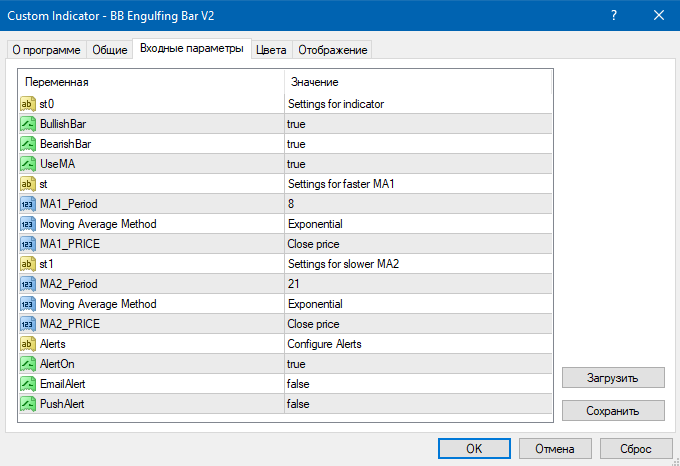This screenshot has height=466, width=680.
Task: Click the string icon of the st row
Action: [28, 184]
